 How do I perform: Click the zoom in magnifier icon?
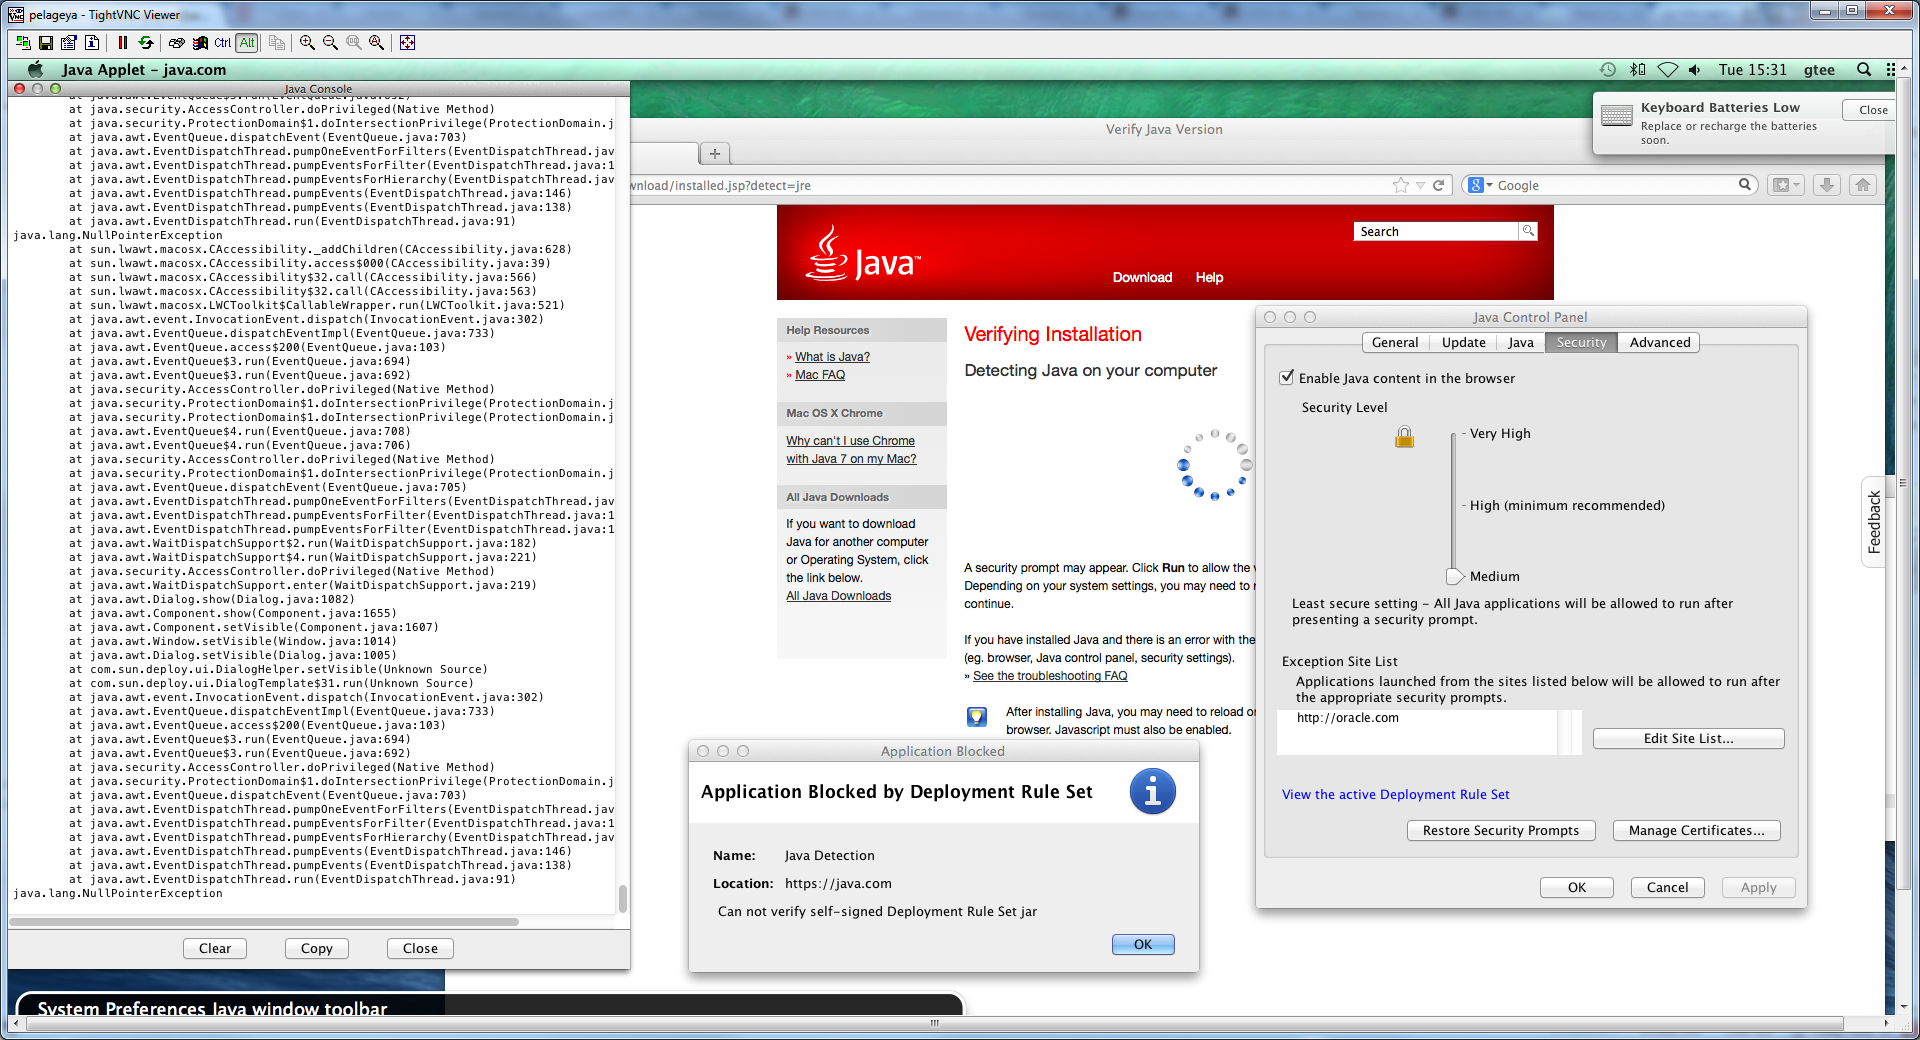(307, 43)
